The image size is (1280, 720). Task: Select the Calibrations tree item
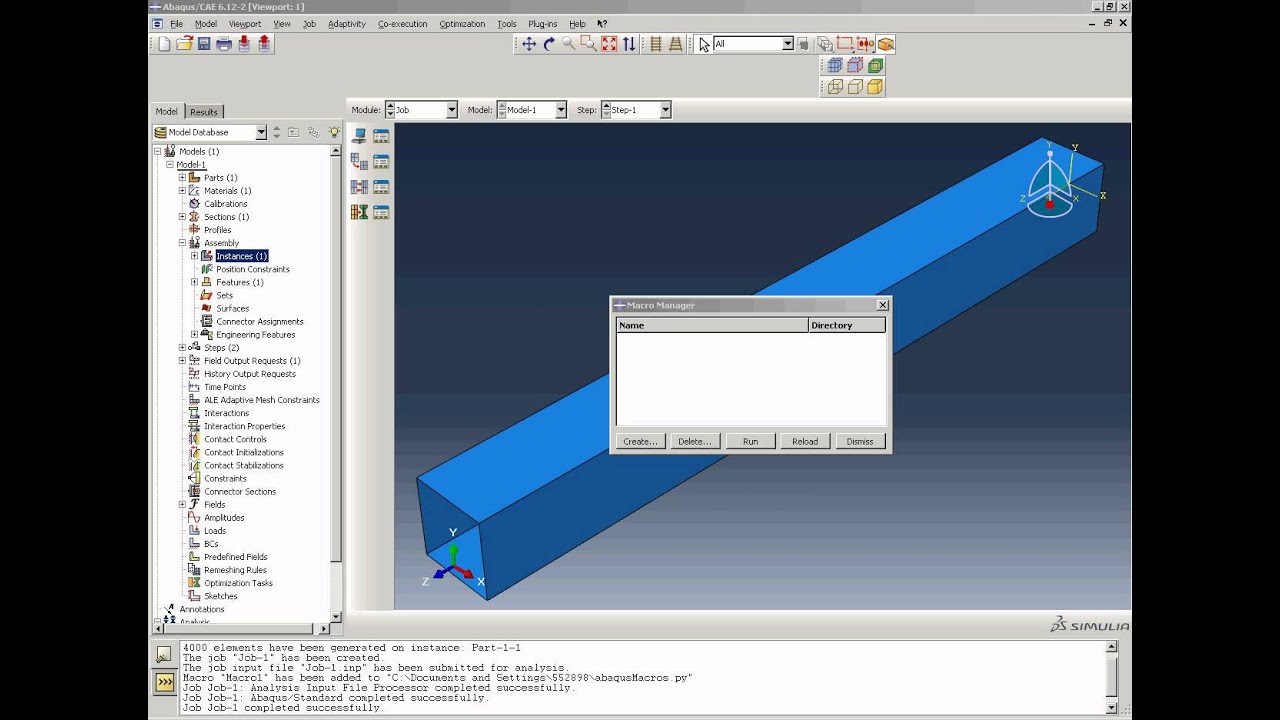(x=225, y=203)
